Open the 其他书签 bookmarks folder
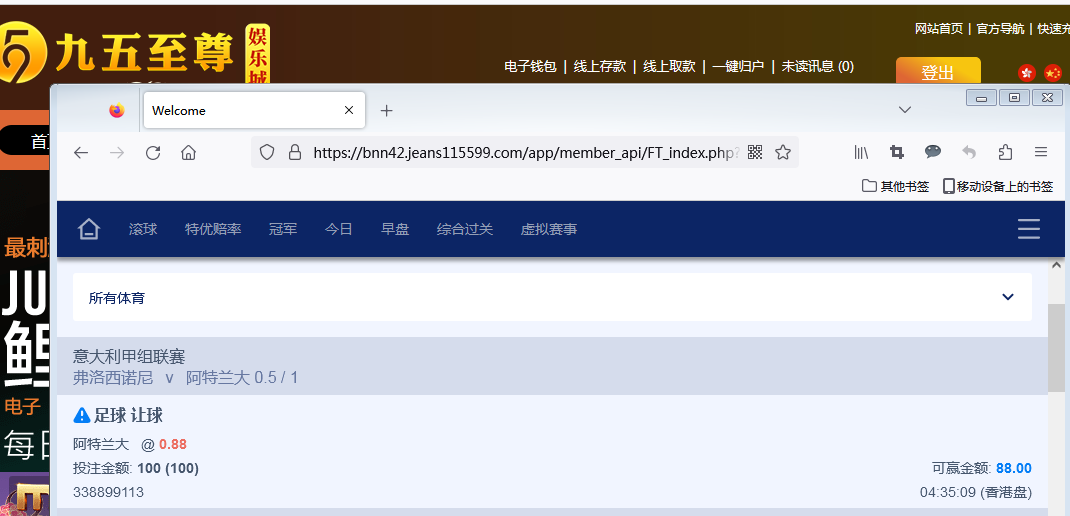The width and height of the screenshot is (1070, 516). tap(895, 186)
